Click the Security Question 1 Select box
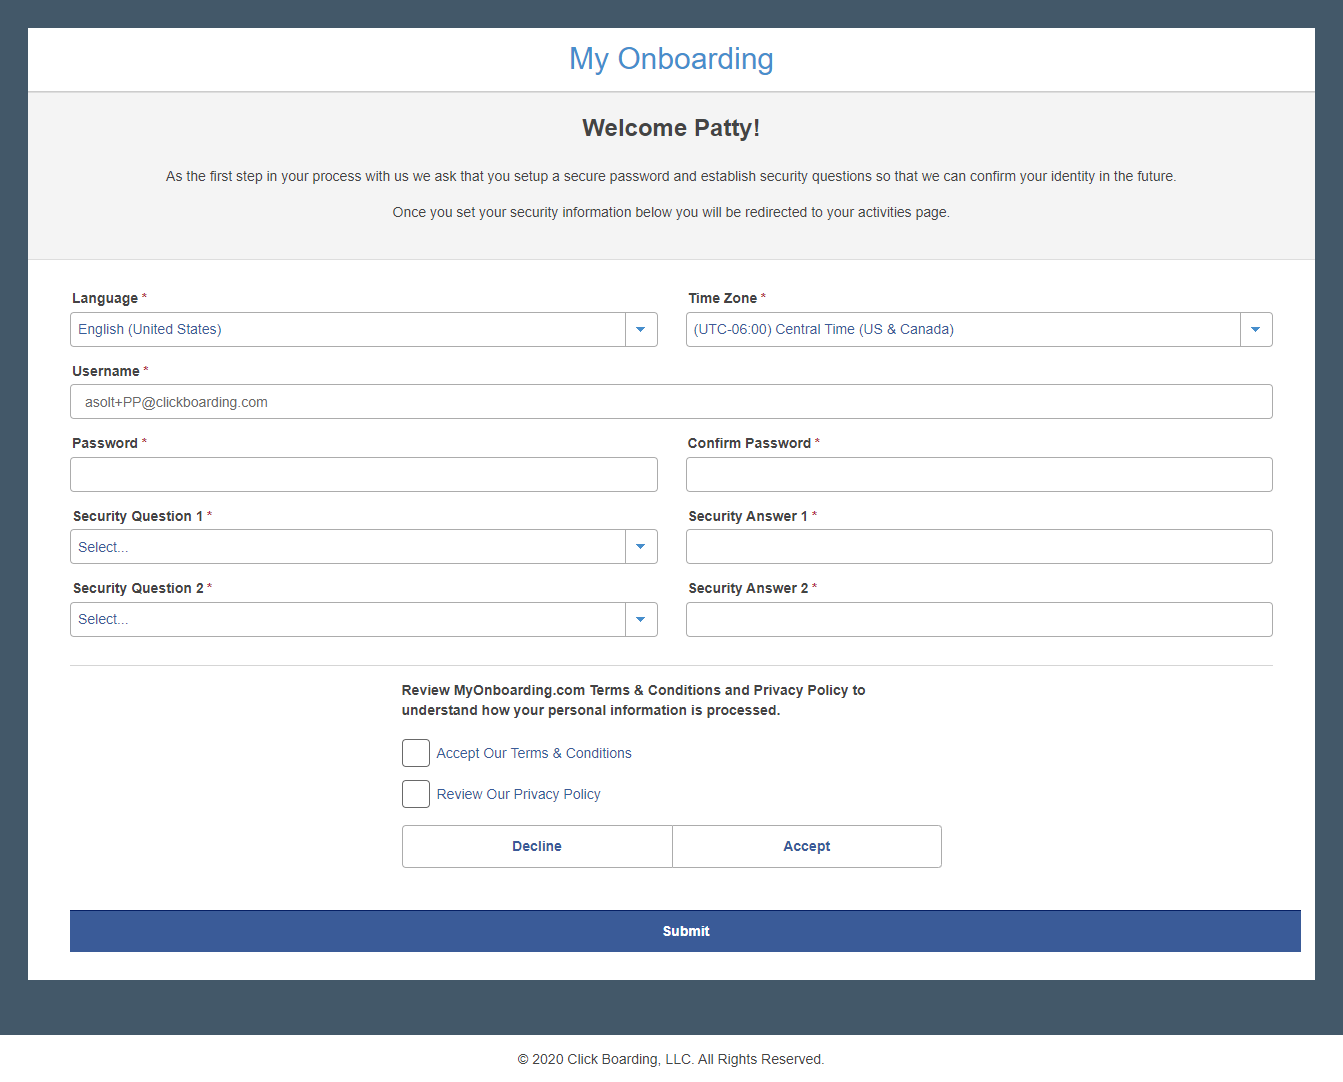The image size is (1343, 1082). click(x=348, y=547)
